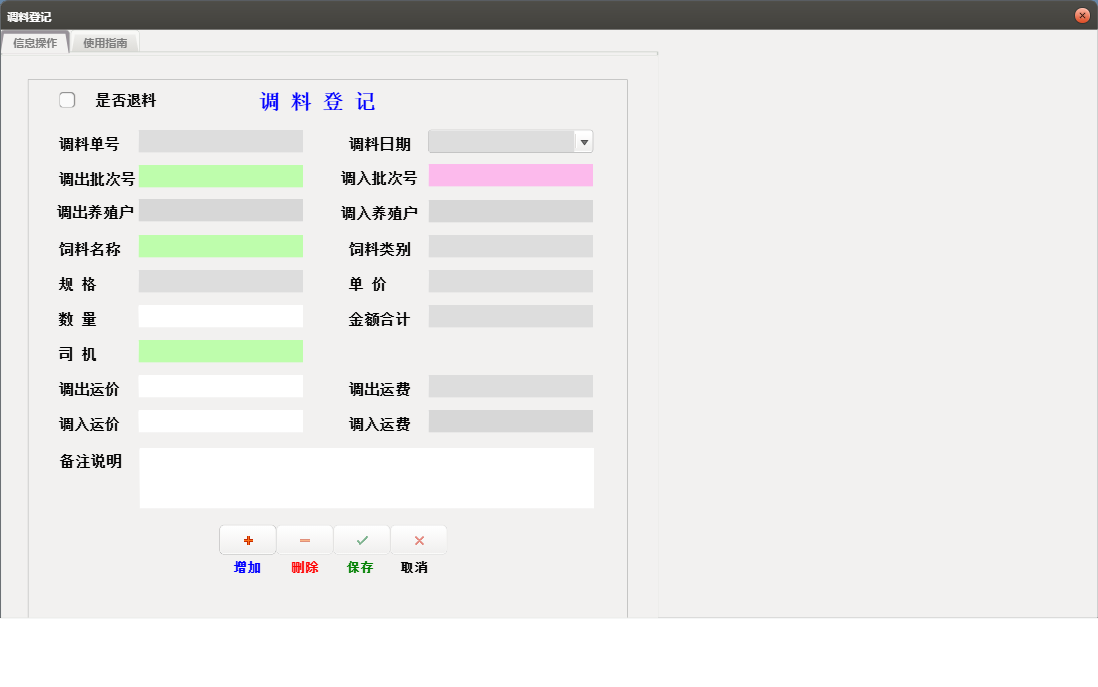Click the 备注说明 text area
Viewport: 1098px width, 687px height.
point(366,477)
